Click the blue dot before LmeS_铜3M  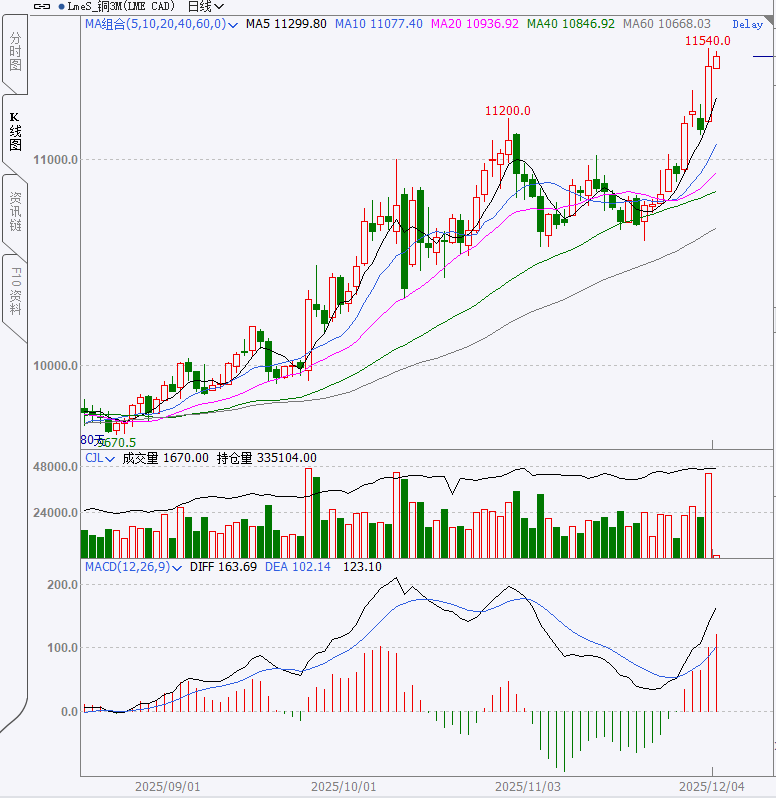pos(63,7)
